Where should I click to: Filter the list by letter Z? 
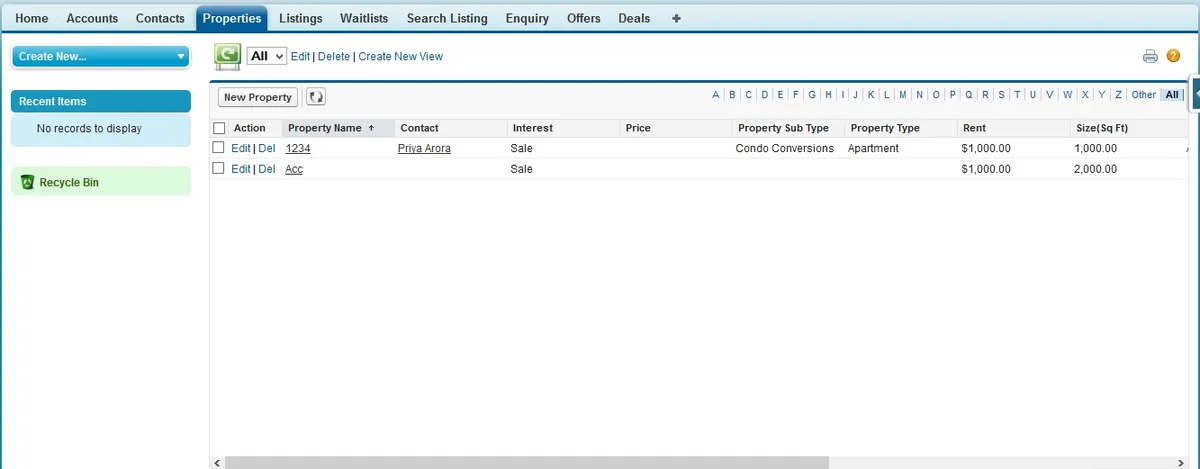coord(1119,95)
